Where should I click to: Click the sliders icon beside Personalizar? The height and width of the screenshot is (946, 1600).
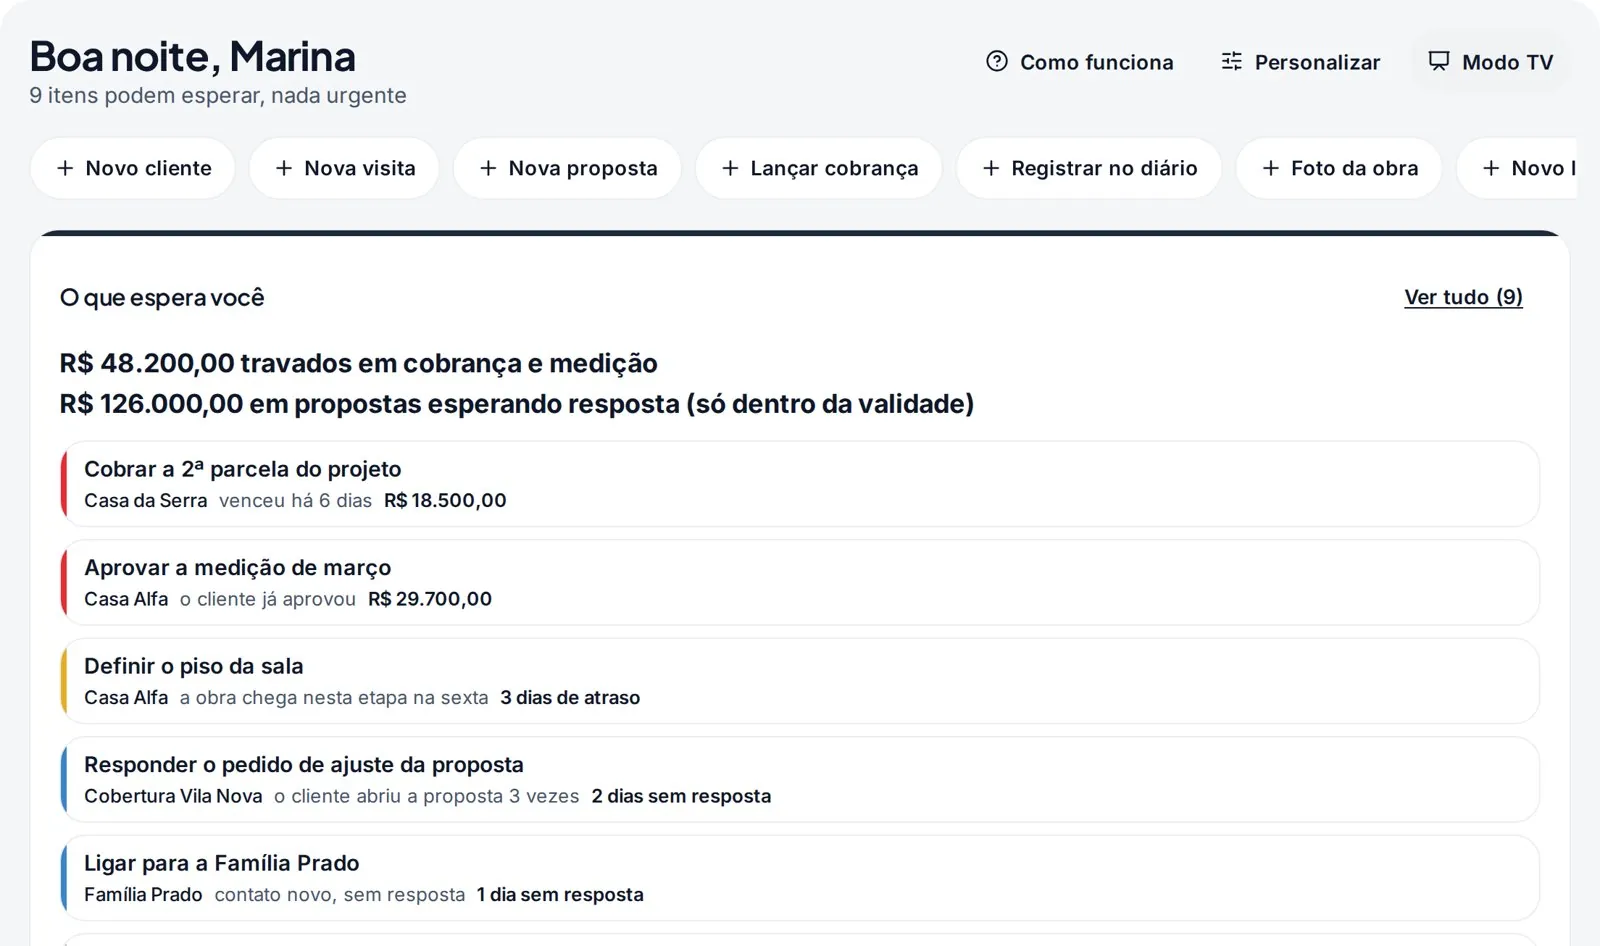click(x=1232, y=61)
